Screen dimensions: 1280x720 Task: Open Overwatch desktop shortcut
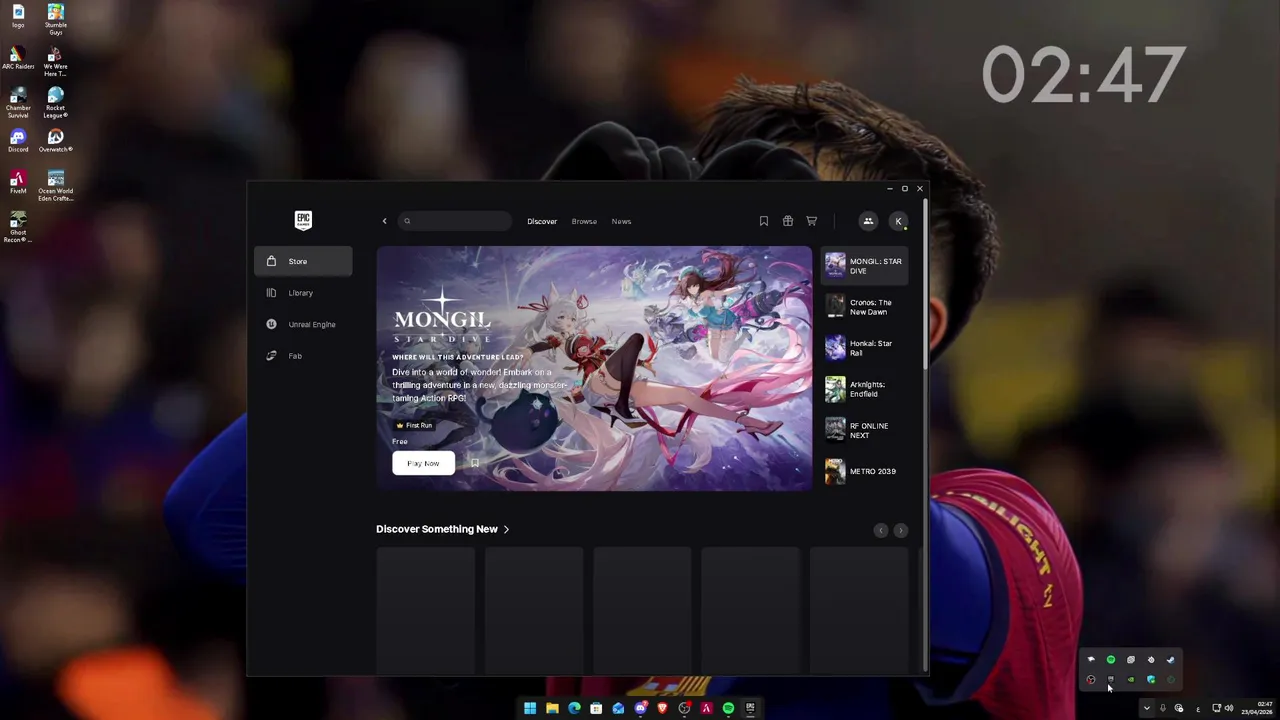tap(55, 141)
